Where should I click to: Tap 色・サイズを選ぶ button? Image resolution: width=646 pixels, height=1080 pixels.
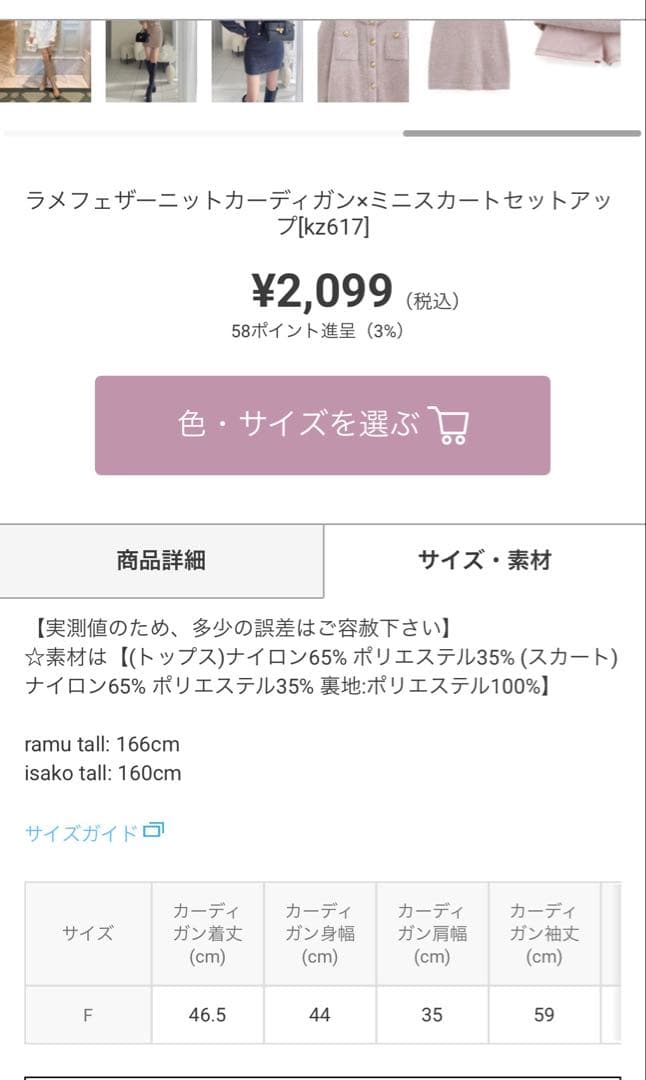coord(322,425)
